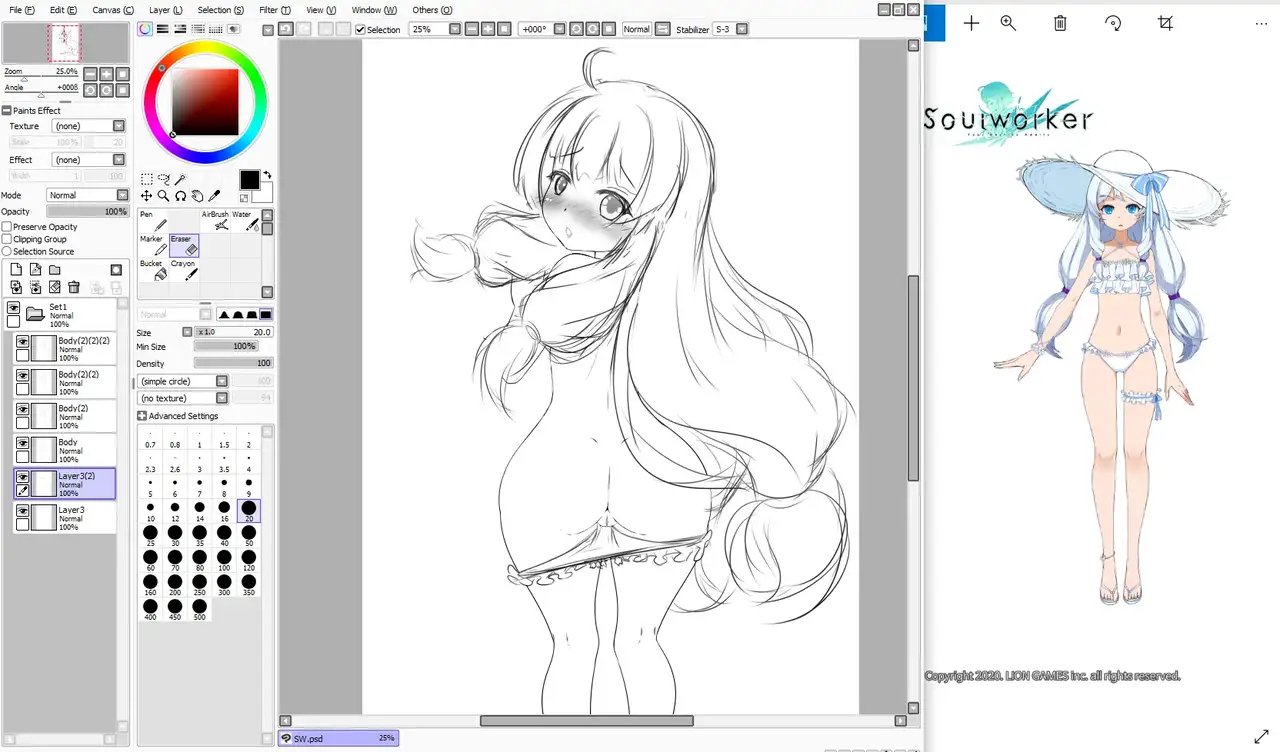
Task: Open the Canvas menu
Action: pyautogui.click(x=113, y=10)
